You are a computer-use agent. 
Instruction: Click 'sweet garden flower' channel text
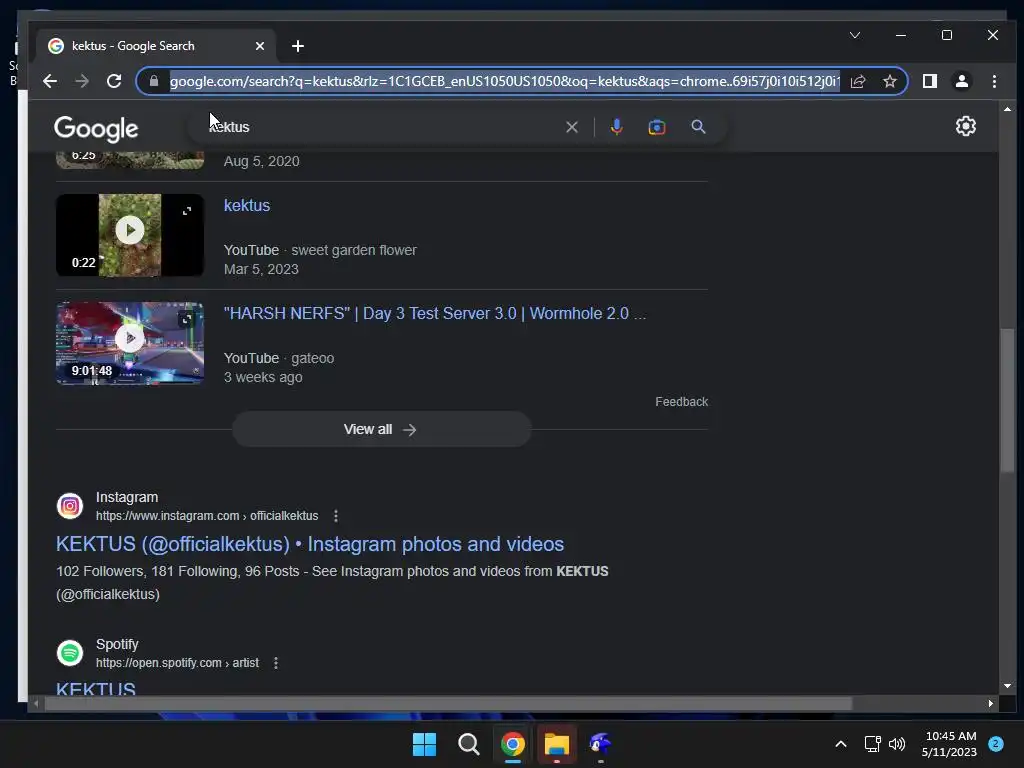tap(354, 250)
